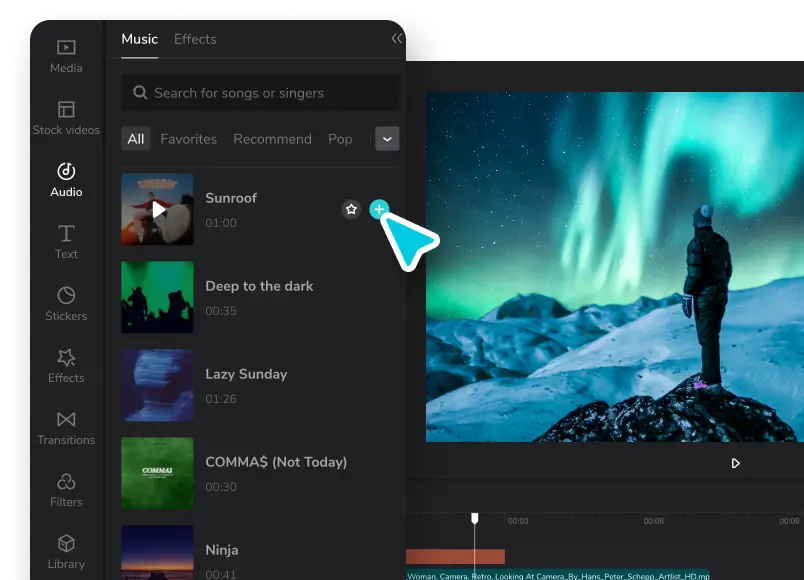804x580 pixels.
Task: Click the Sunroof song title
Action: 231,198
